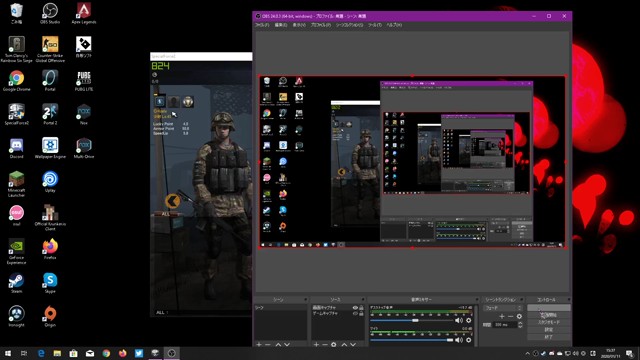Open OBS 設定 settings button
This screenshot has height=360, width=640.
click(549, 329)
